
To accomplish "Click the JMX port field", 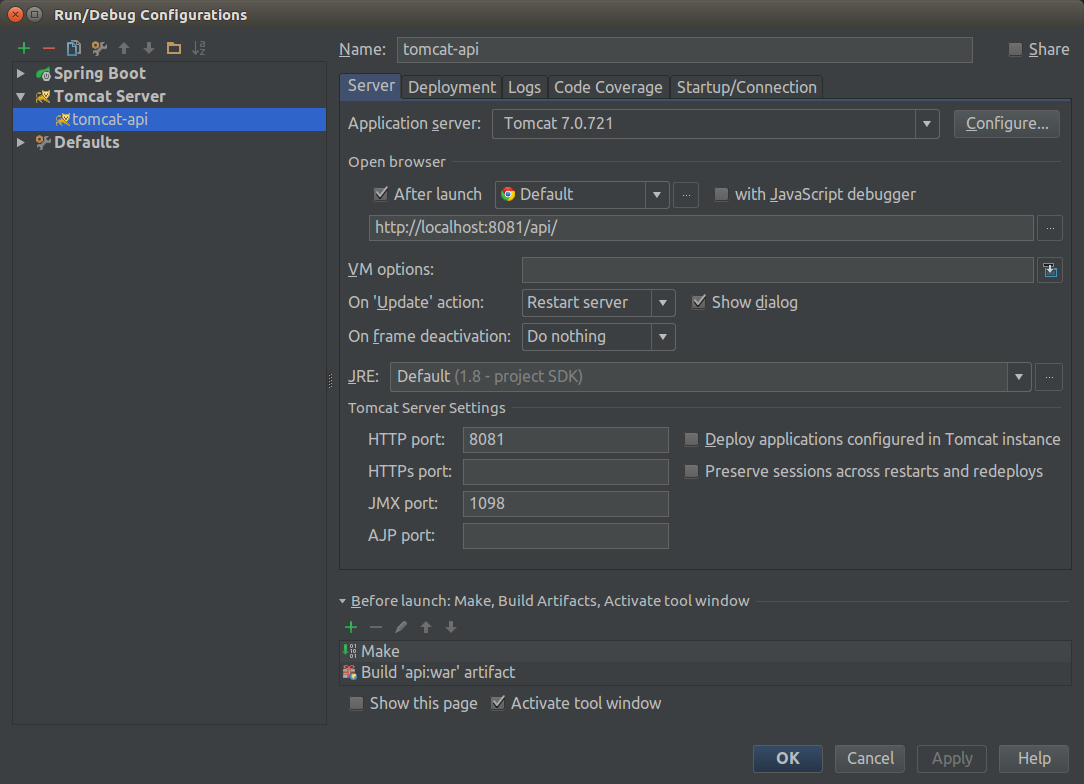I will pos(566,504).
